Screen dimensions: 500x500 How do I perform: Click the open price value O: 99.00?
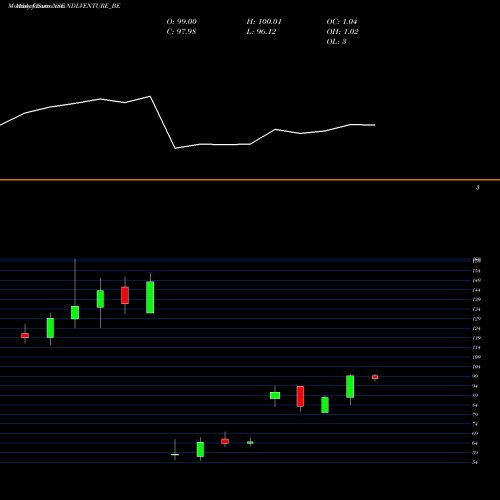181,22
